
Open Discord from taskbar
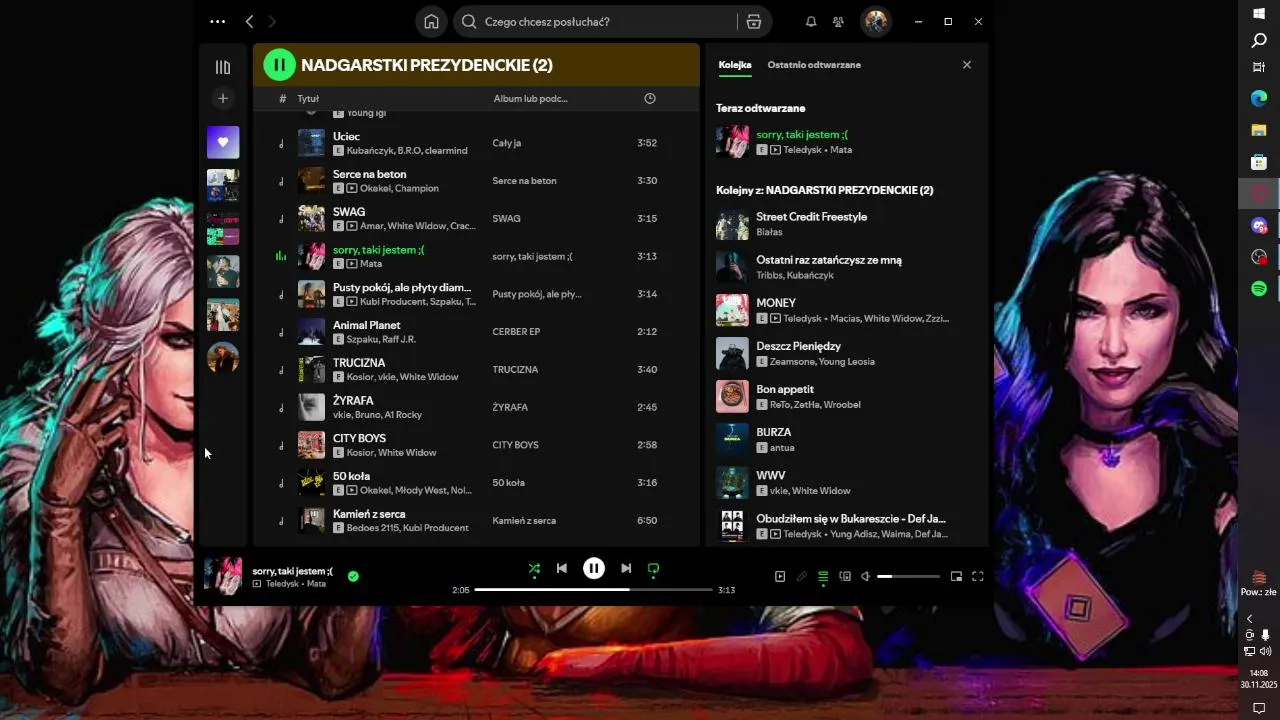tap(1259, 226)
